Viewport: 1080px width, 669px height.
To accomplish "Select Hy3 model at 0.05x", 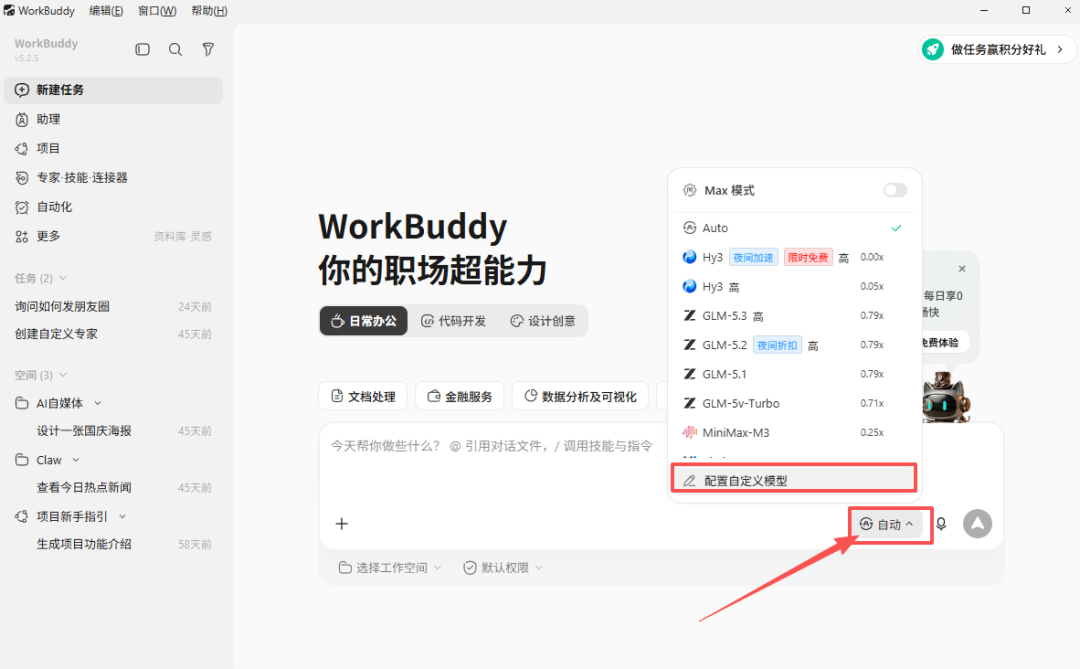I will pyautogui.click(x=795, y=287).
